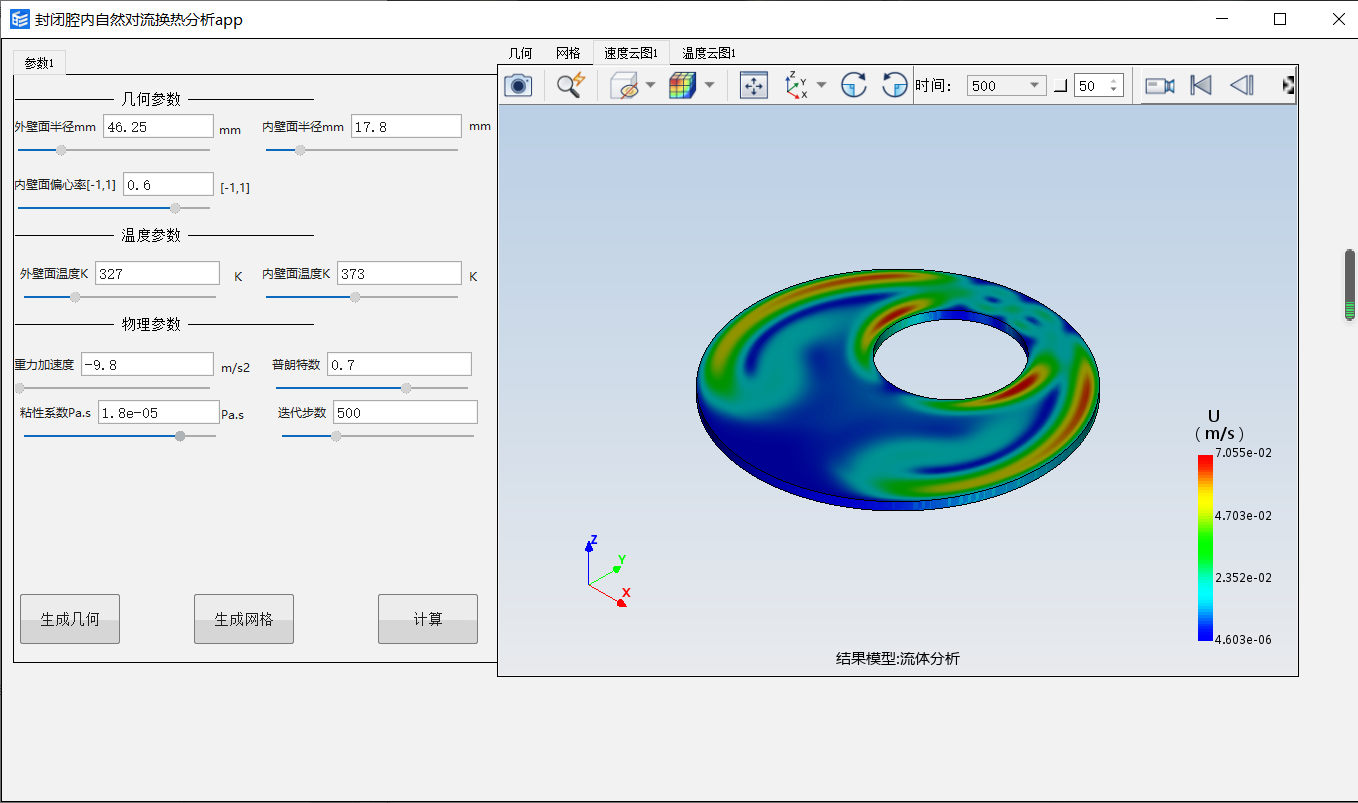Image resolution: width=1358 pixels, height=803 pixels.
Task: Click the legend value 4.603e-06
Action: click(x=1243, y=639)
